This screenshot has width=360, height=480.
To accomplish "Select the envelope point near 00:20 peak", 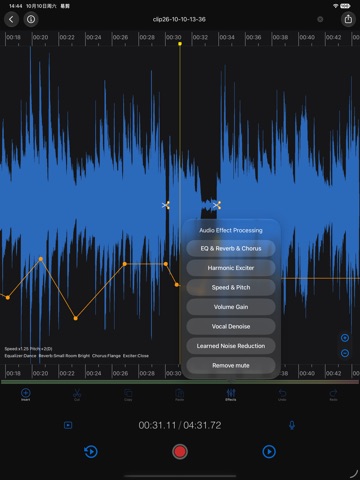I will point(41,259).
